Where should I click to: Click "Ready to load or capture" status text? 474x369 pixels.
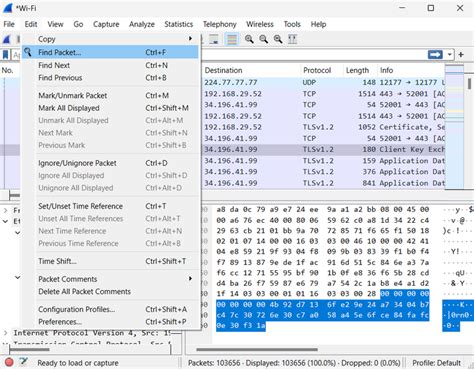[78, 363]
